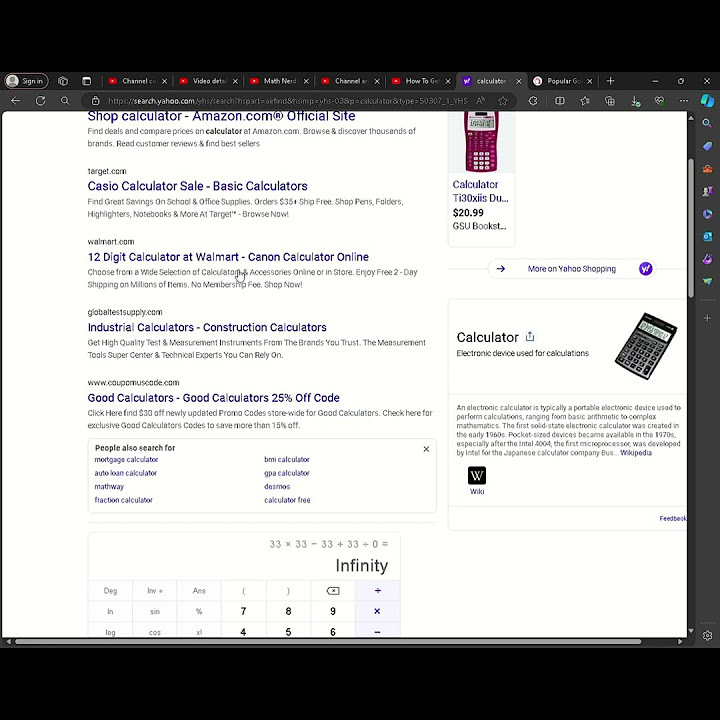Click Sign in profile button

[x=26, y=81]
